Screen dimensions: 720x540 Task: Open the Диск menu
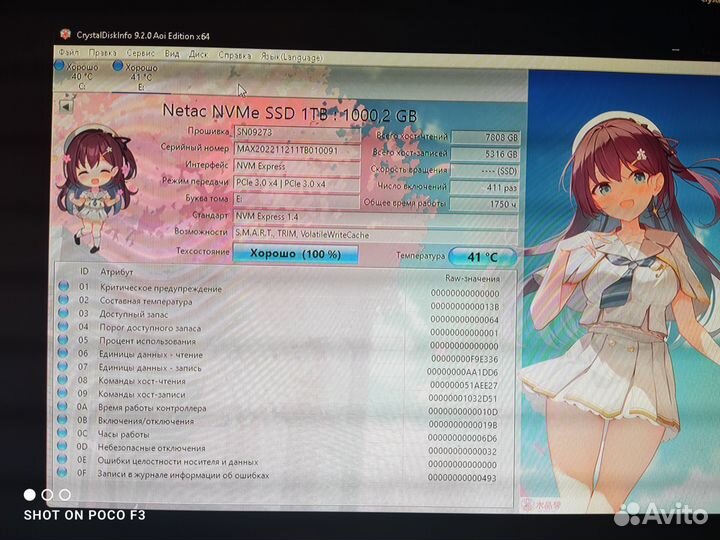point(198,54)
